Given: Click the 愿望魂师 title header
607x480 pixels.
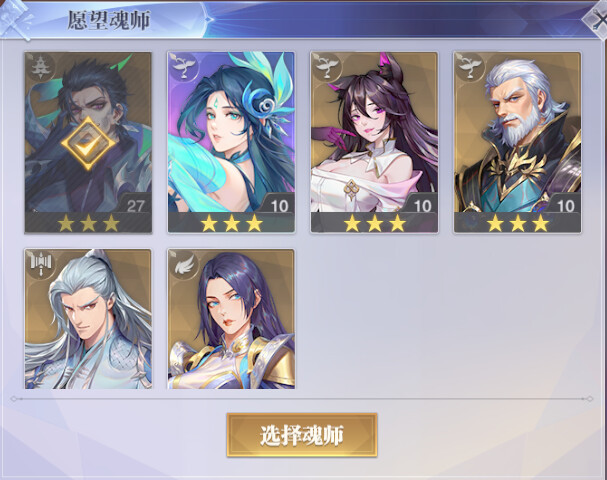Looking at the screenshot, I should coord(109,20).
